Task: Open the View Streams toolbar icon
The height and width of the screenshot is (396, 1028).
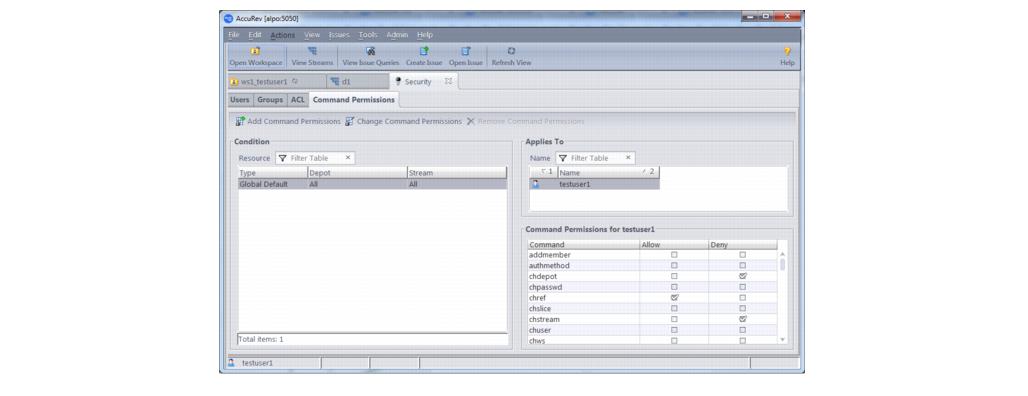Action: click(x=312, y=51)
